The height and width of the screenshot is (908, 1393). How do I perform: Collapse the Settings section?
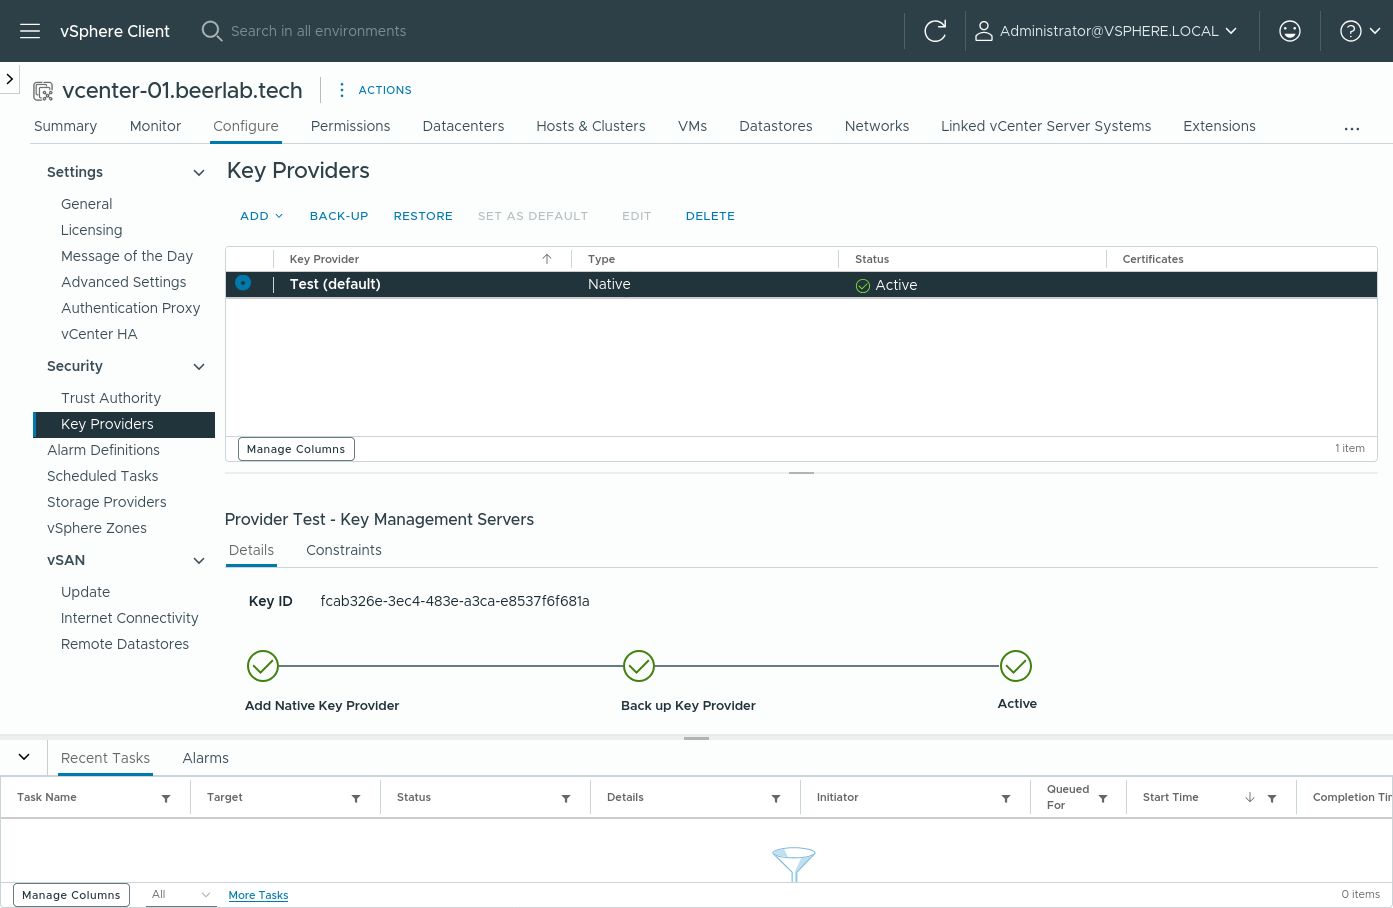click(199, 173)
